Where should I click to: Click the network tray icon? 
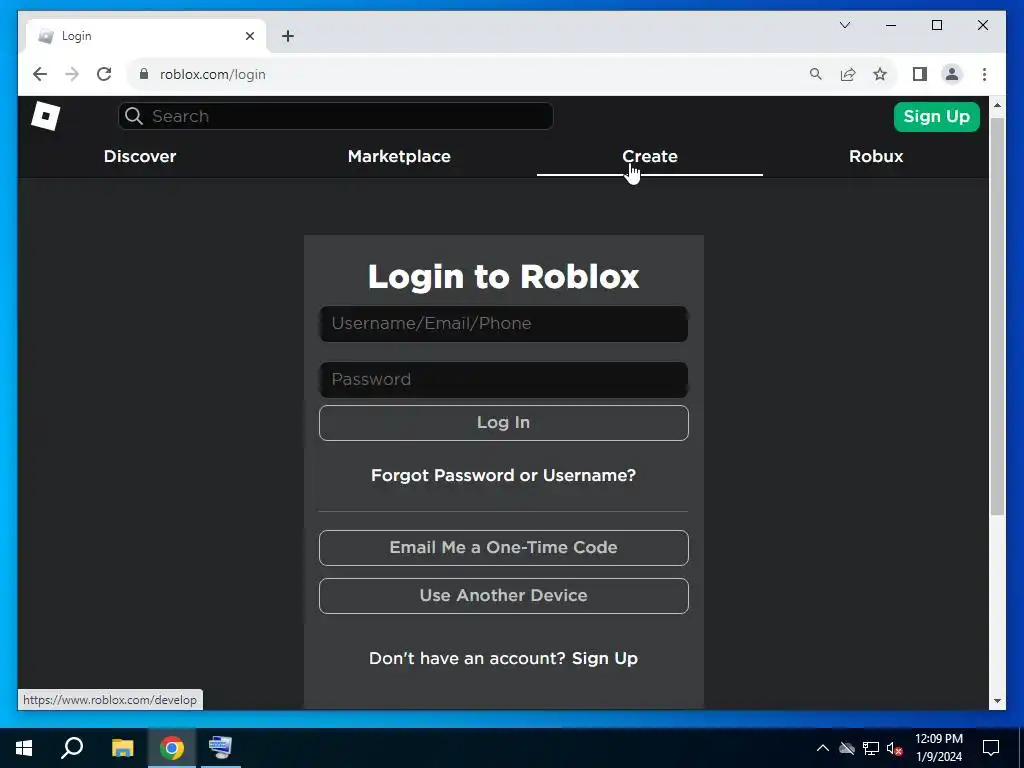tap(871, 748)
